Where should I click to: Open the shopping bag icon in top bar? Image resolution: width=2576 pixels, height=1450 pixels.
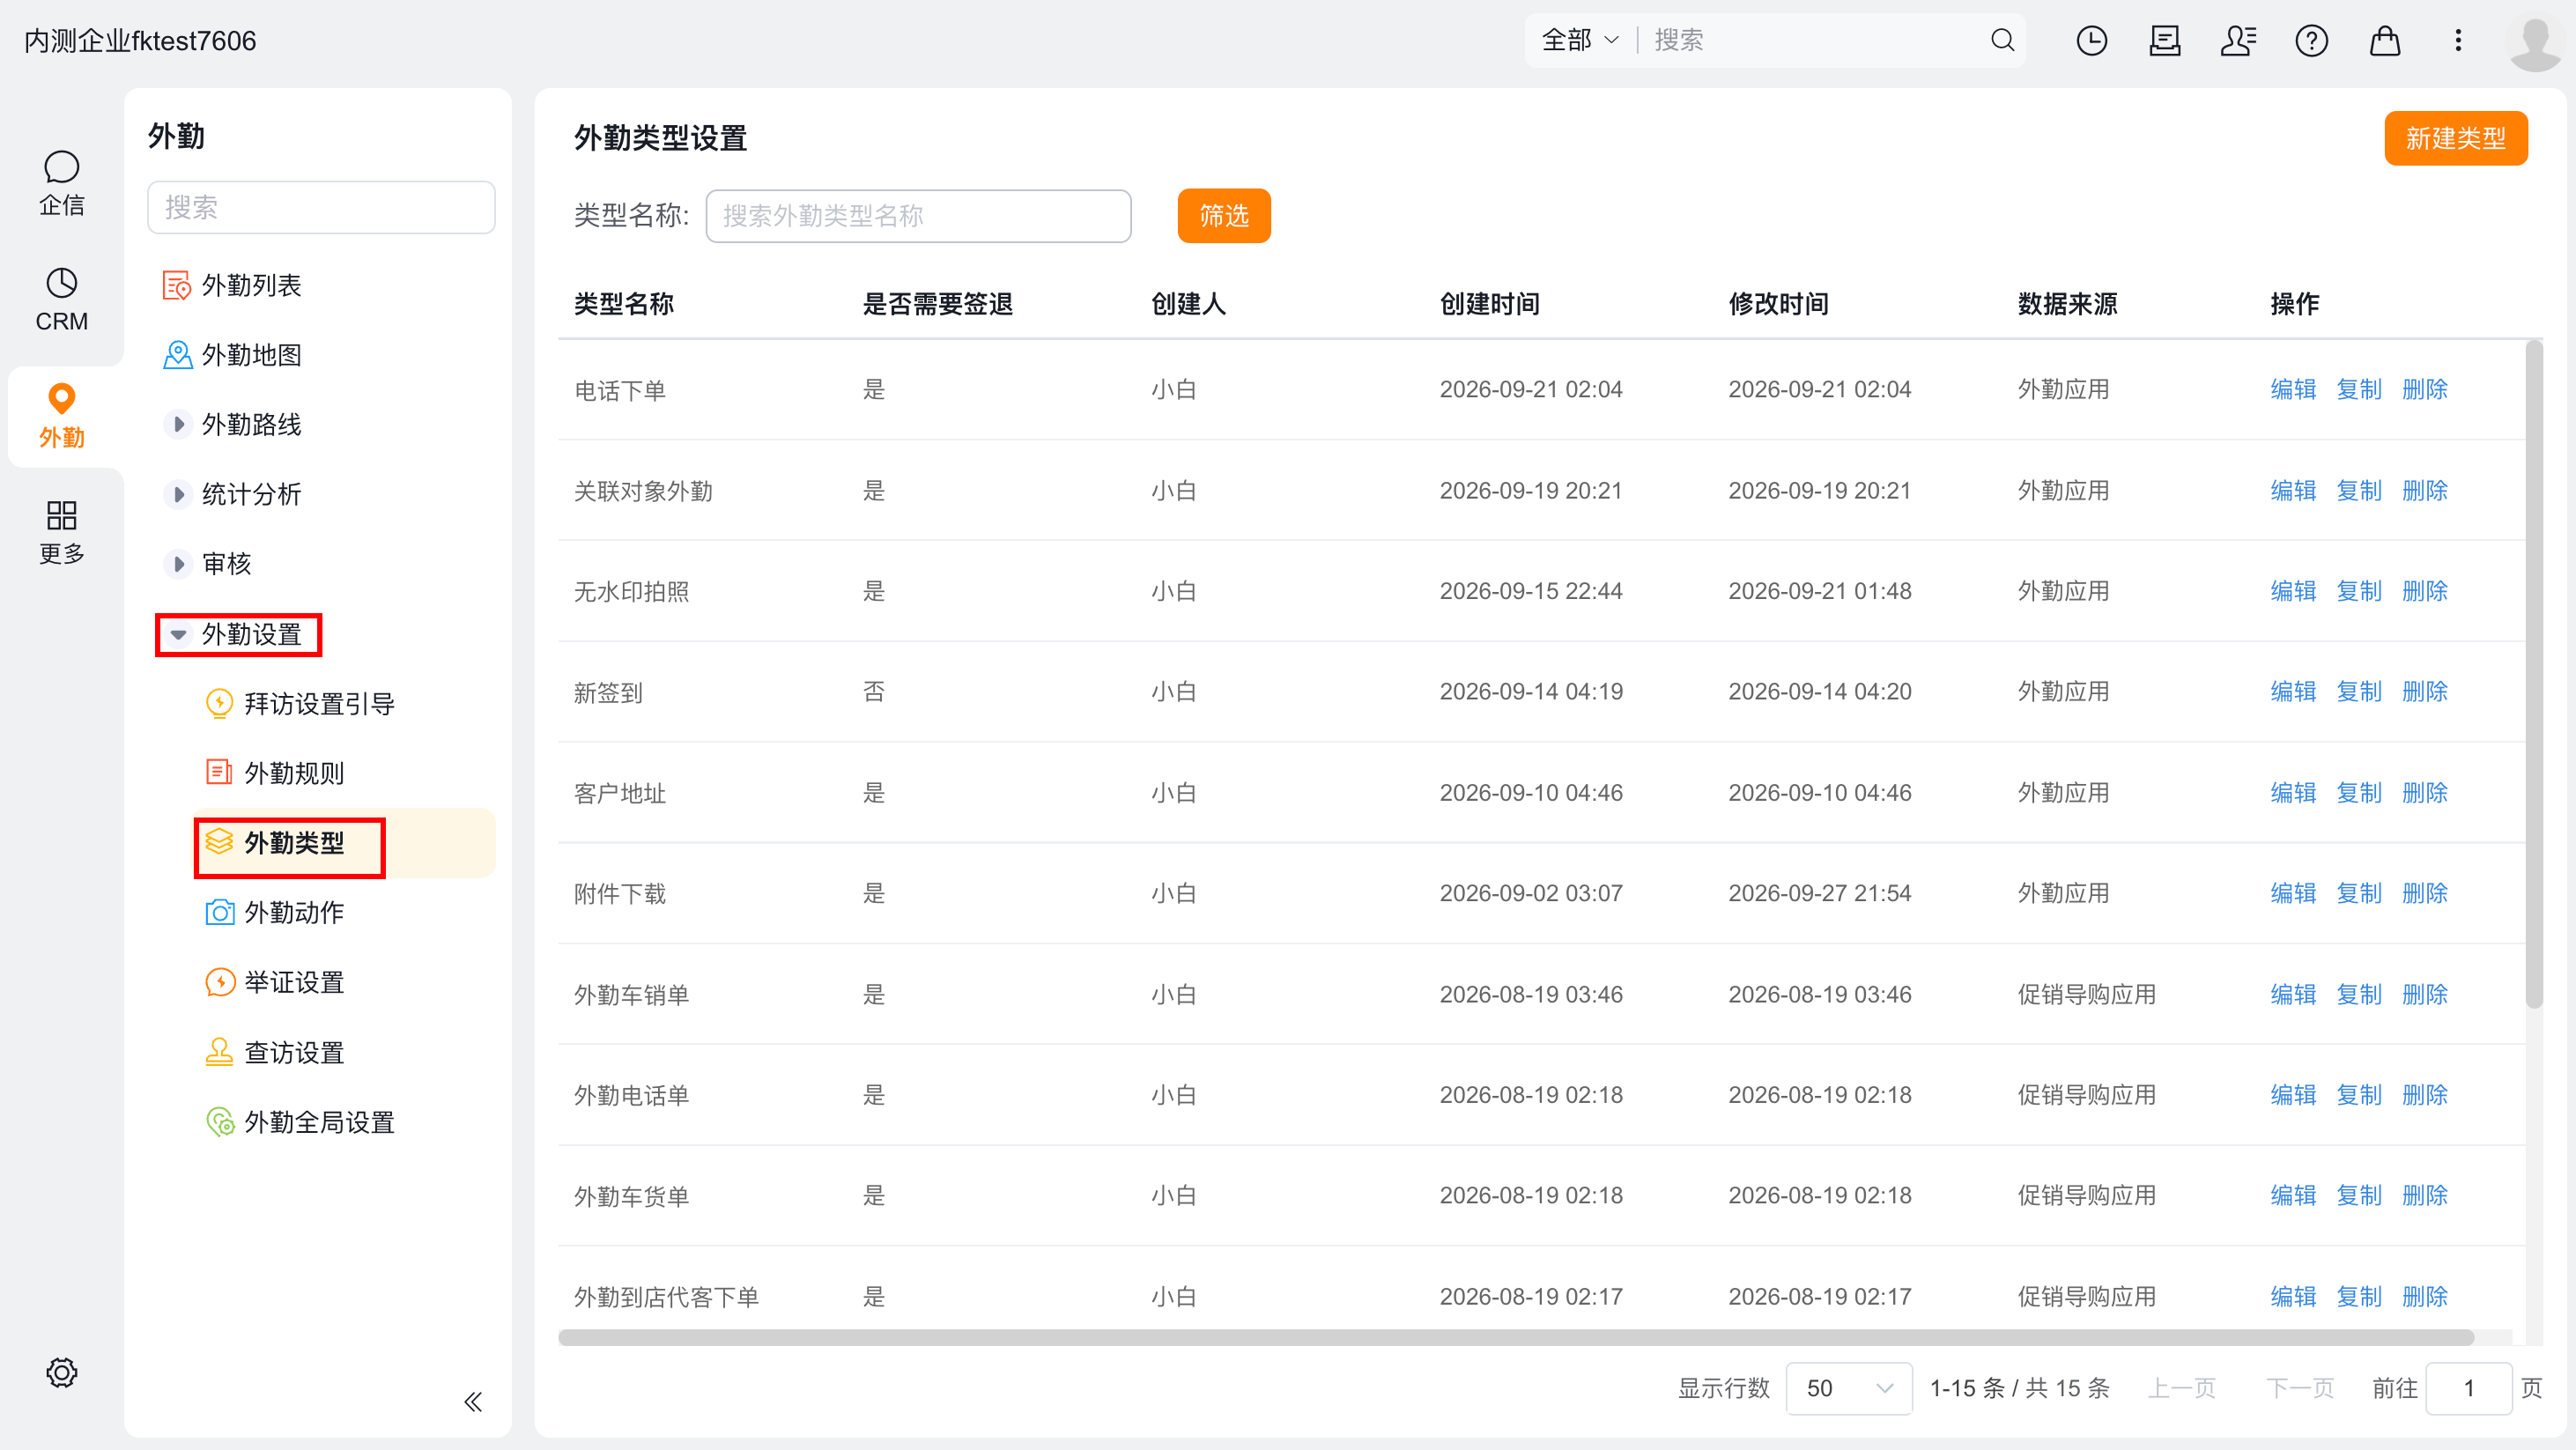point(2385,40)
